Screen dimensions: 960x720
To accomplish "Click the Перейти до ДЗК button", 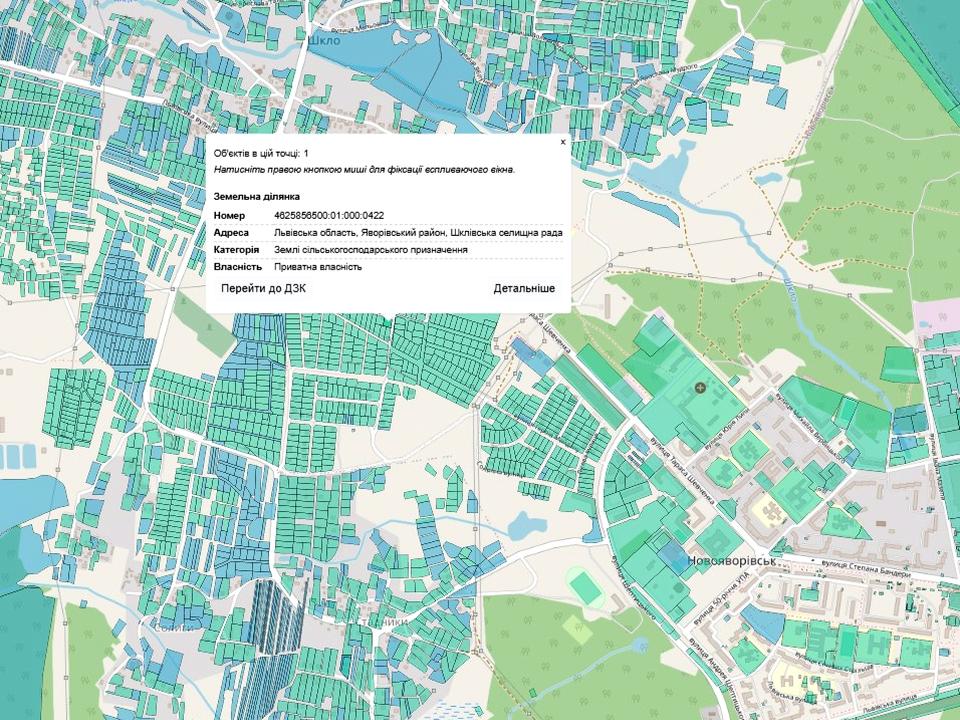I will point(264,288).
